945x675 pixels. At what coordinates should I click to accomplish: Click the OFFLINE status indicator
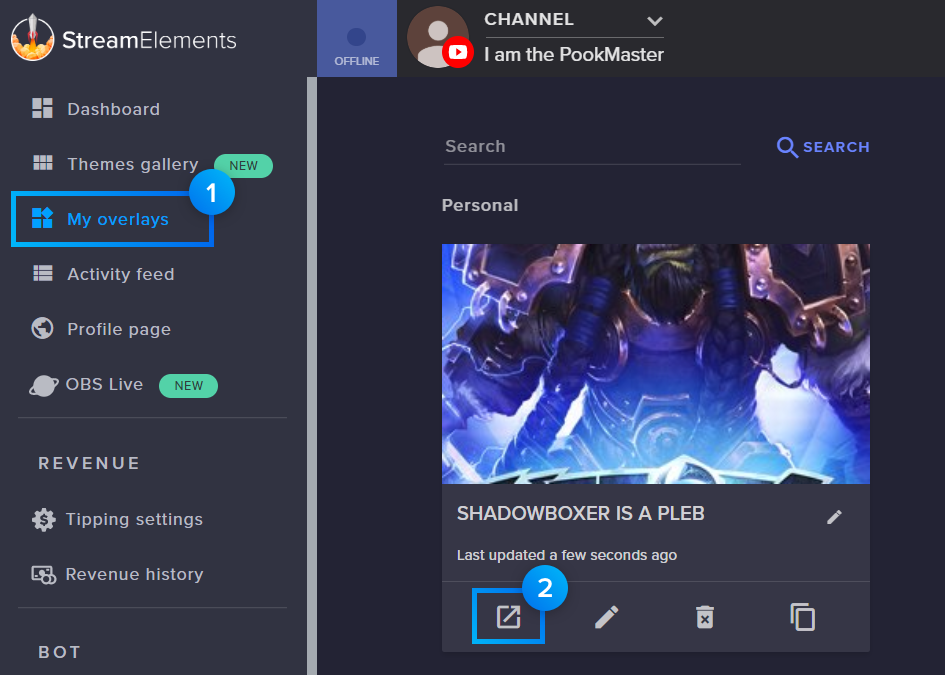point(357,39)
